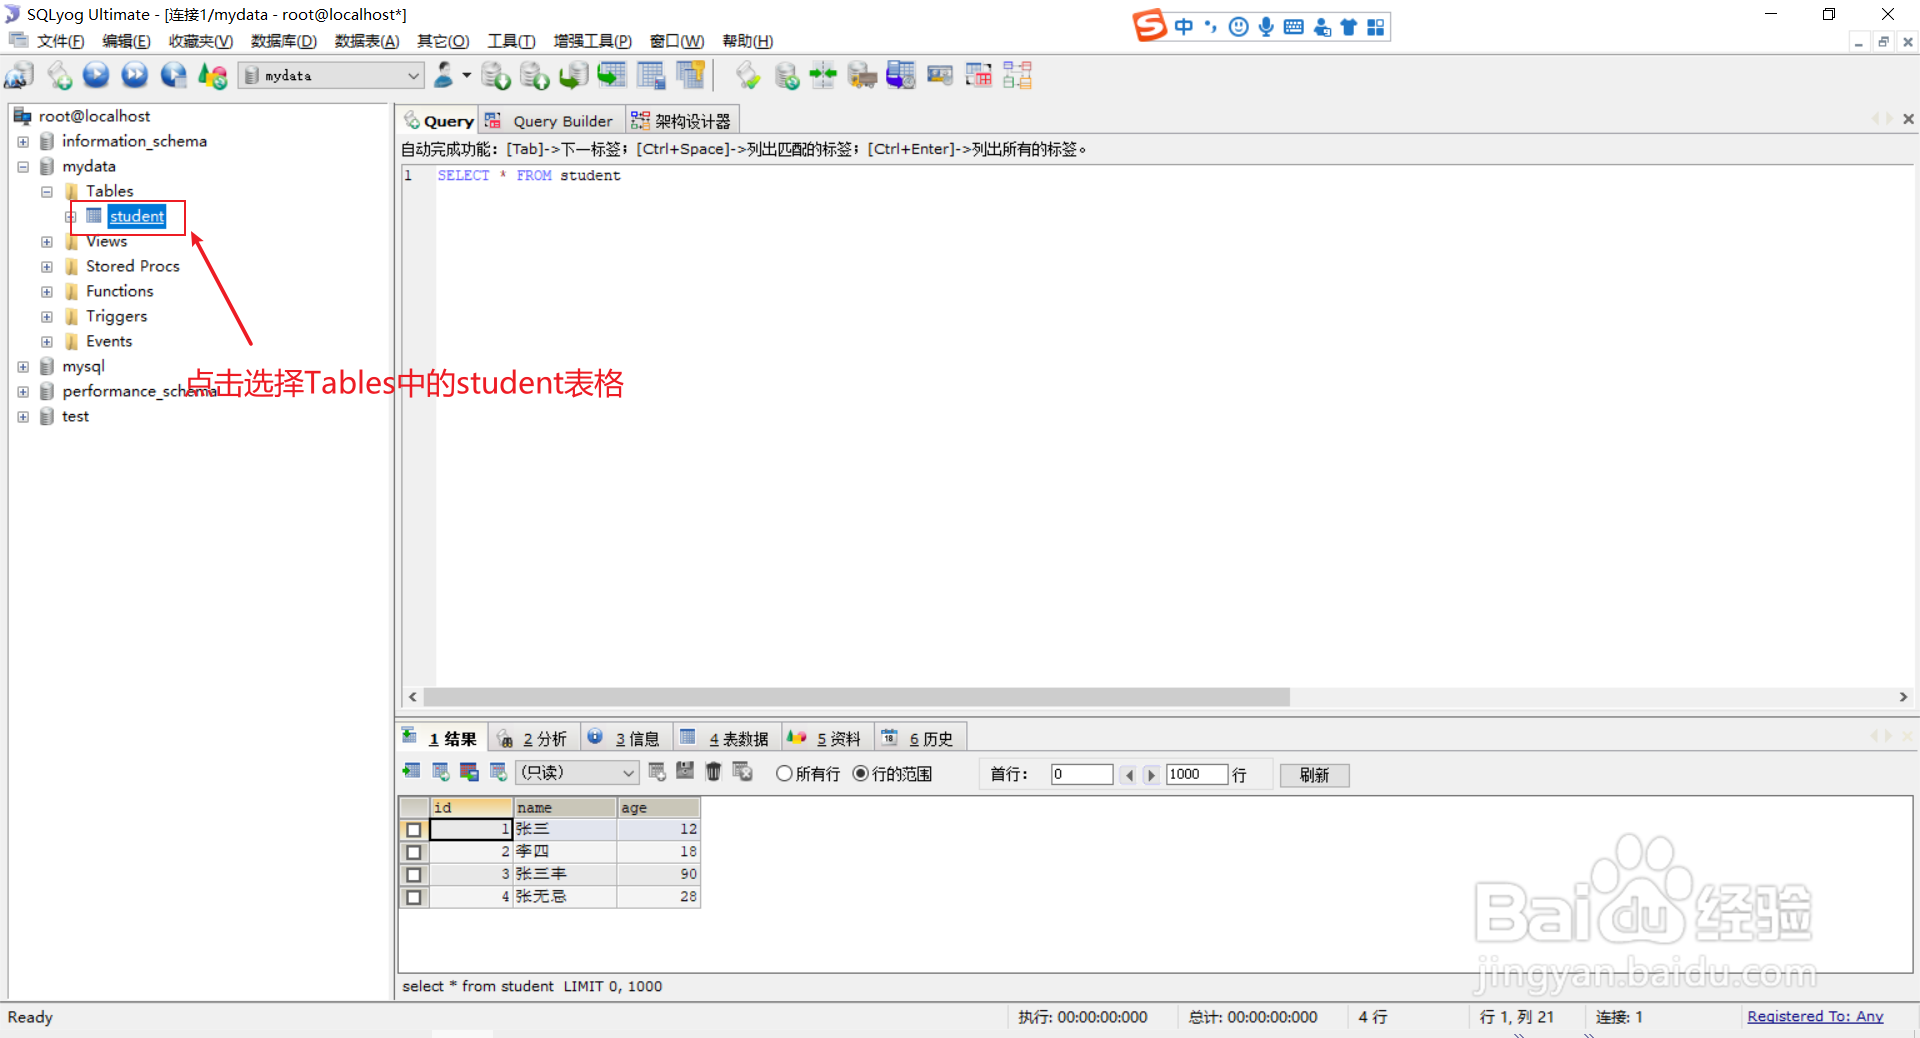The image size is (1920, 1038).
Task: Open the User Manager dropdown arrow
Action: tap(467, 75)
